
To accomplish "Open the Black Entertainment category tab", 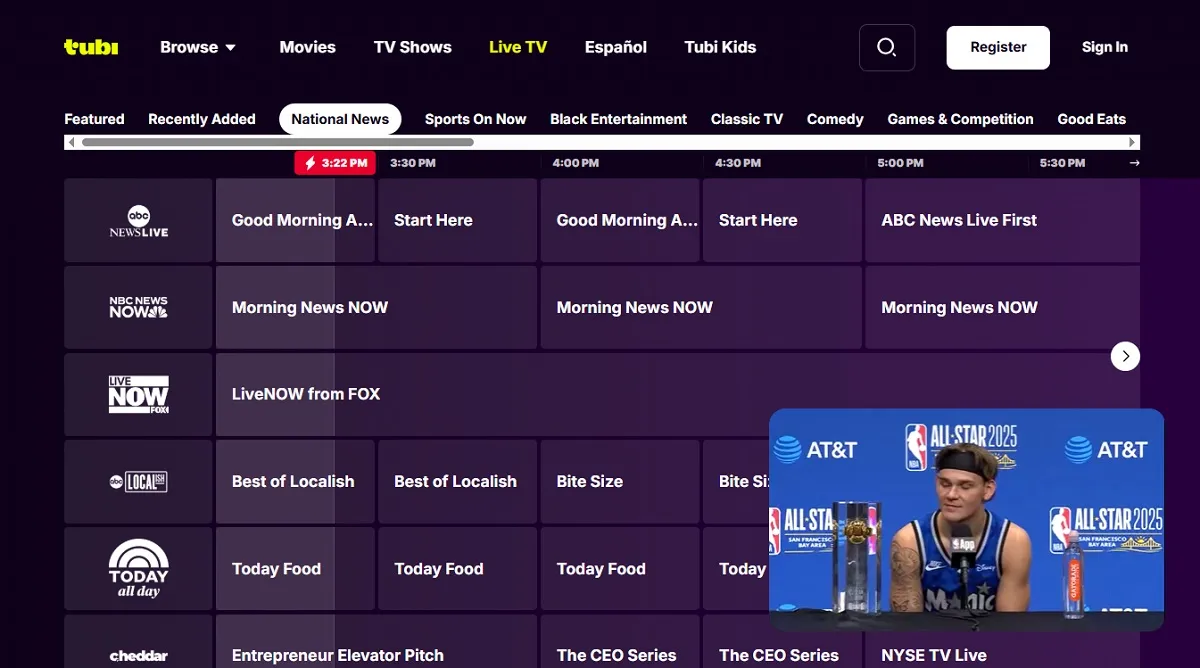I will tap(618, 119).
